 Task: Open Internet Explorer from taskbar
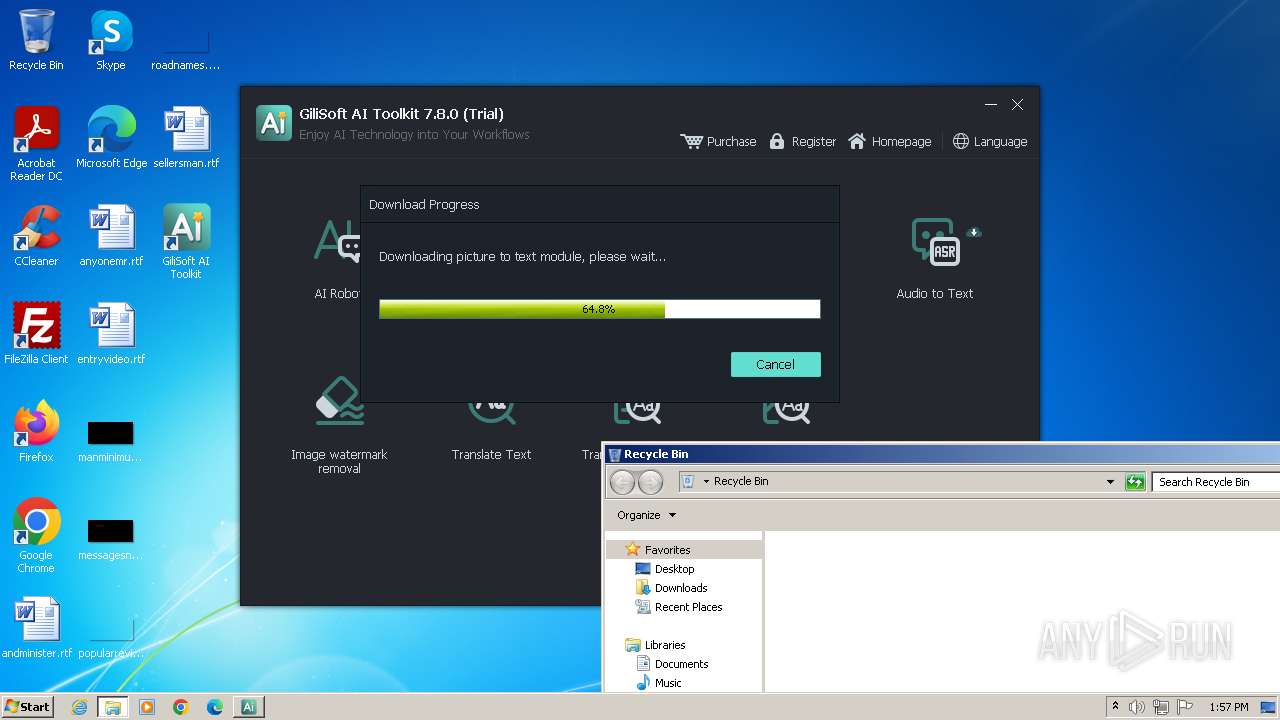[79, 707]
